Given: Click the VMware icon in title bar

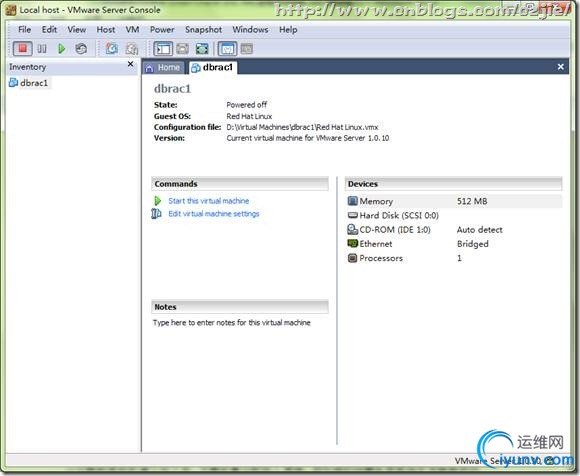Looking at the screenshot, I should (11, 10).
